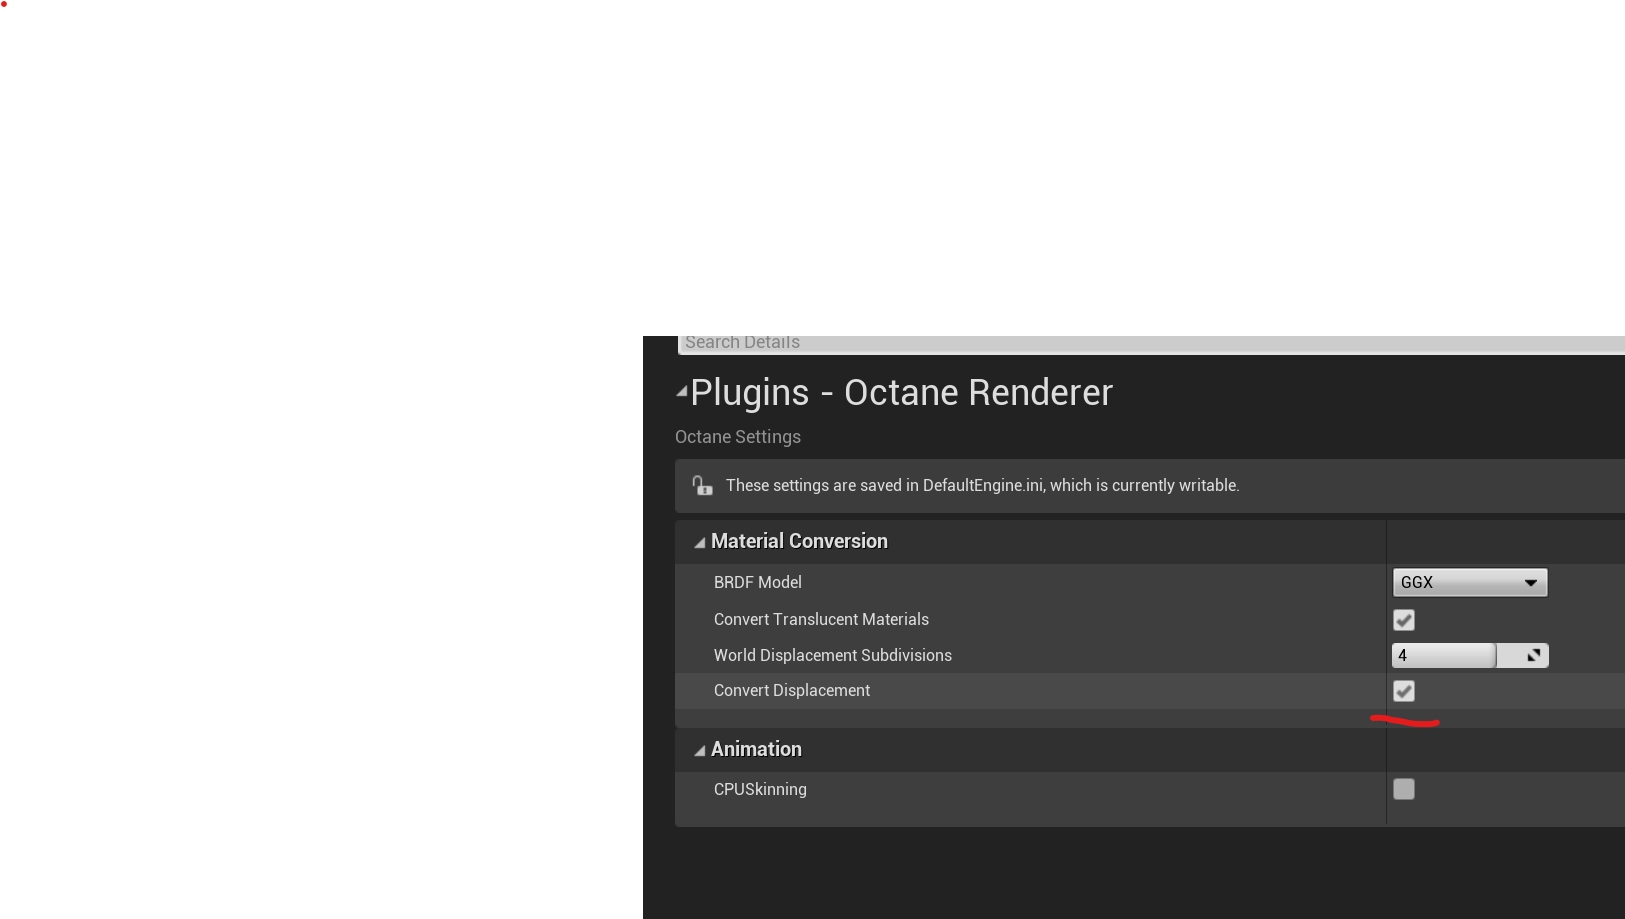The width and height of the screenshot is (1625, 919).
Task: Toggle Convert Translucent Materials checkbox
Action: 1404,620
